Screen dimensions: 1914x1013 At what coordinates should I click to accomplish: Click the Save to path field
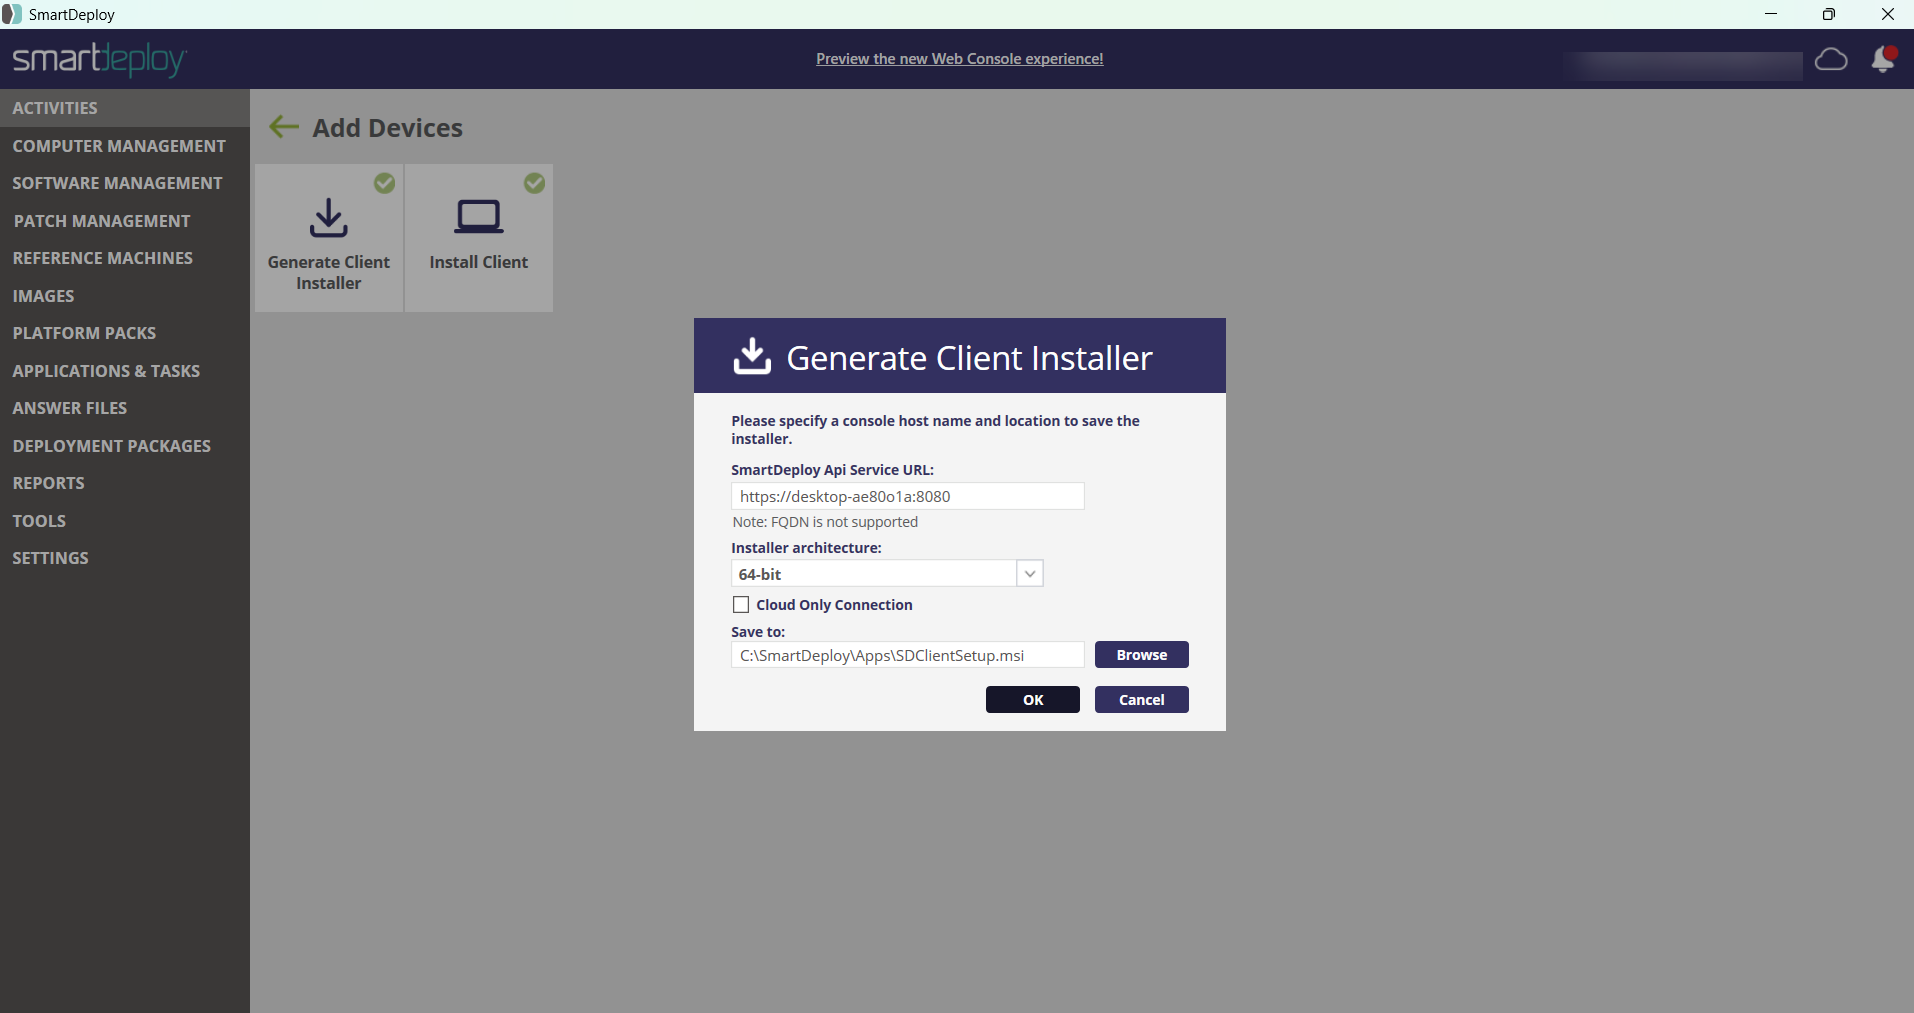(x=907, y=655)
